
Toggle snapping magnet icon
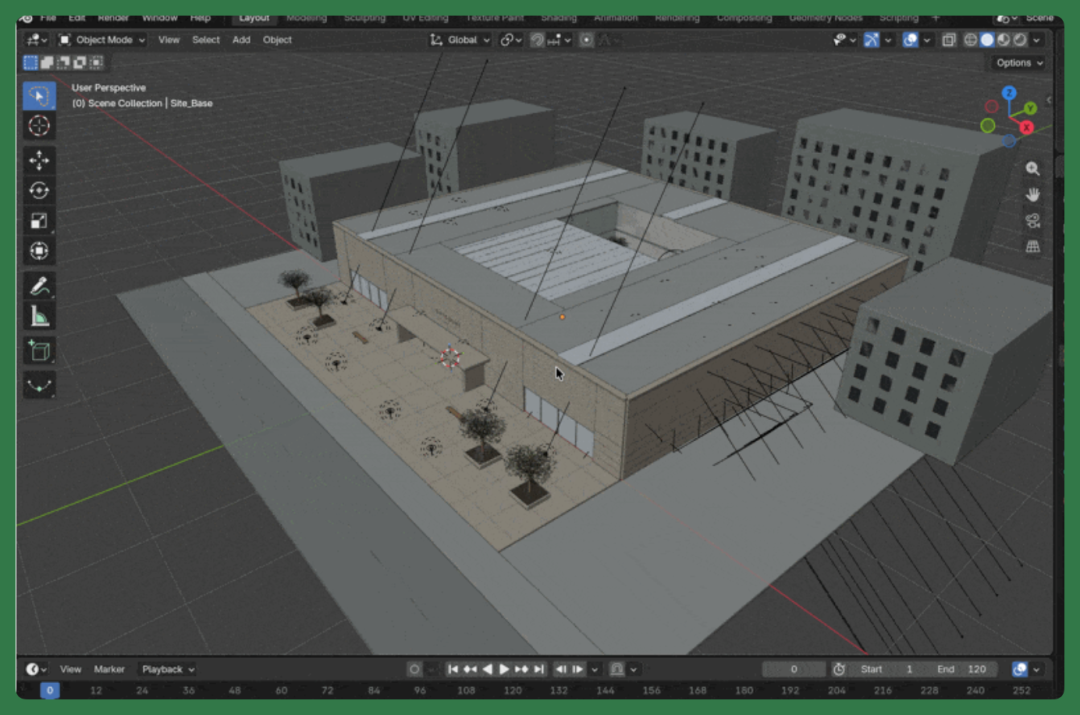coord(537,40)
